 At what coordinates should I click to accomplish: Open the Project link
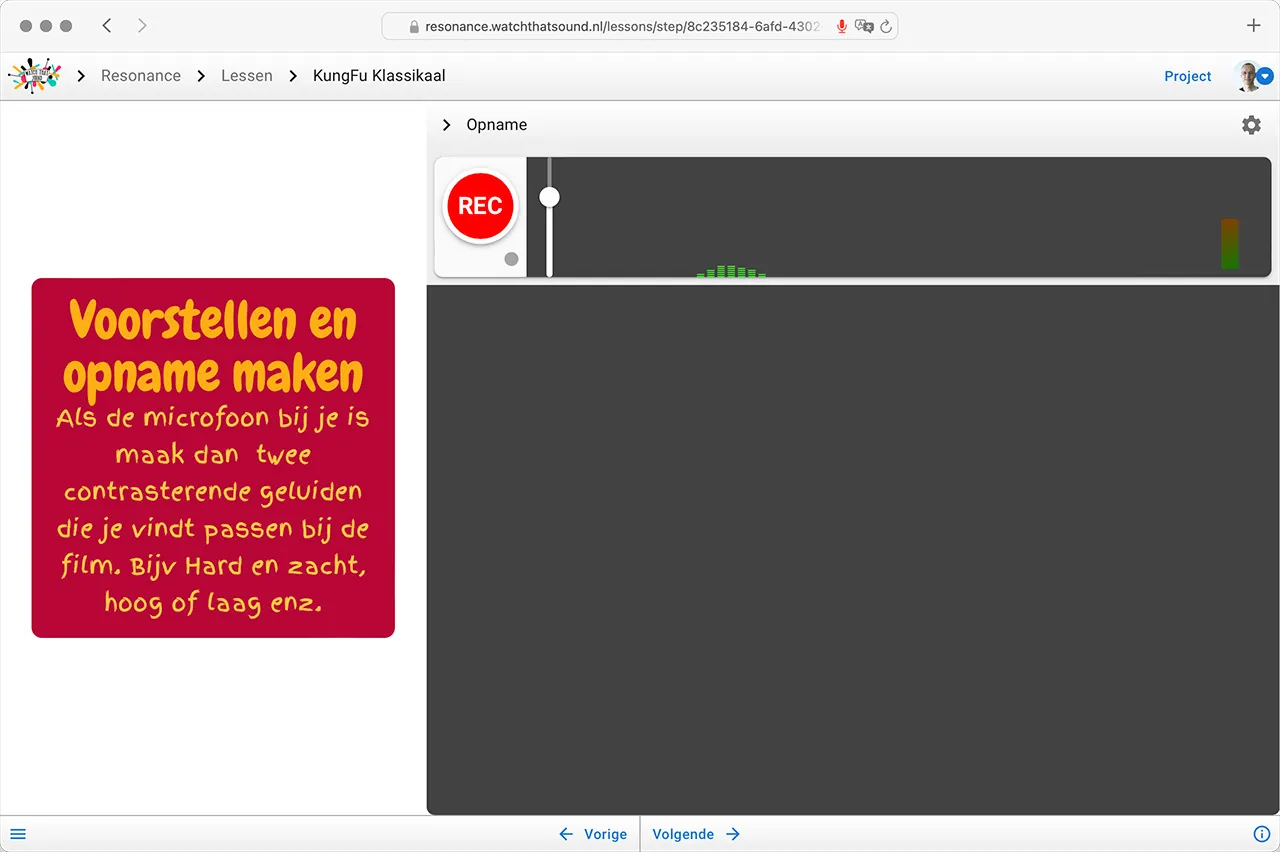click(1187, 76)
